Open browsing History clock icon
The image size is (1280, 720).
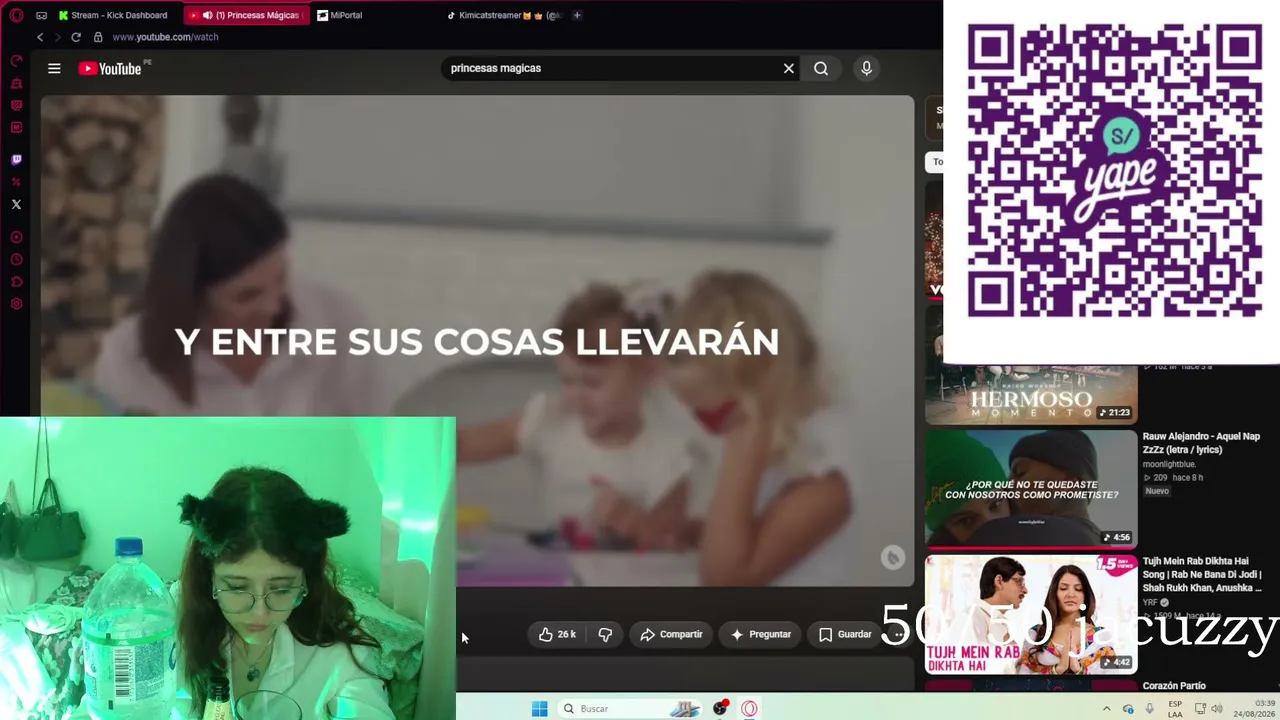pos(16,259)
